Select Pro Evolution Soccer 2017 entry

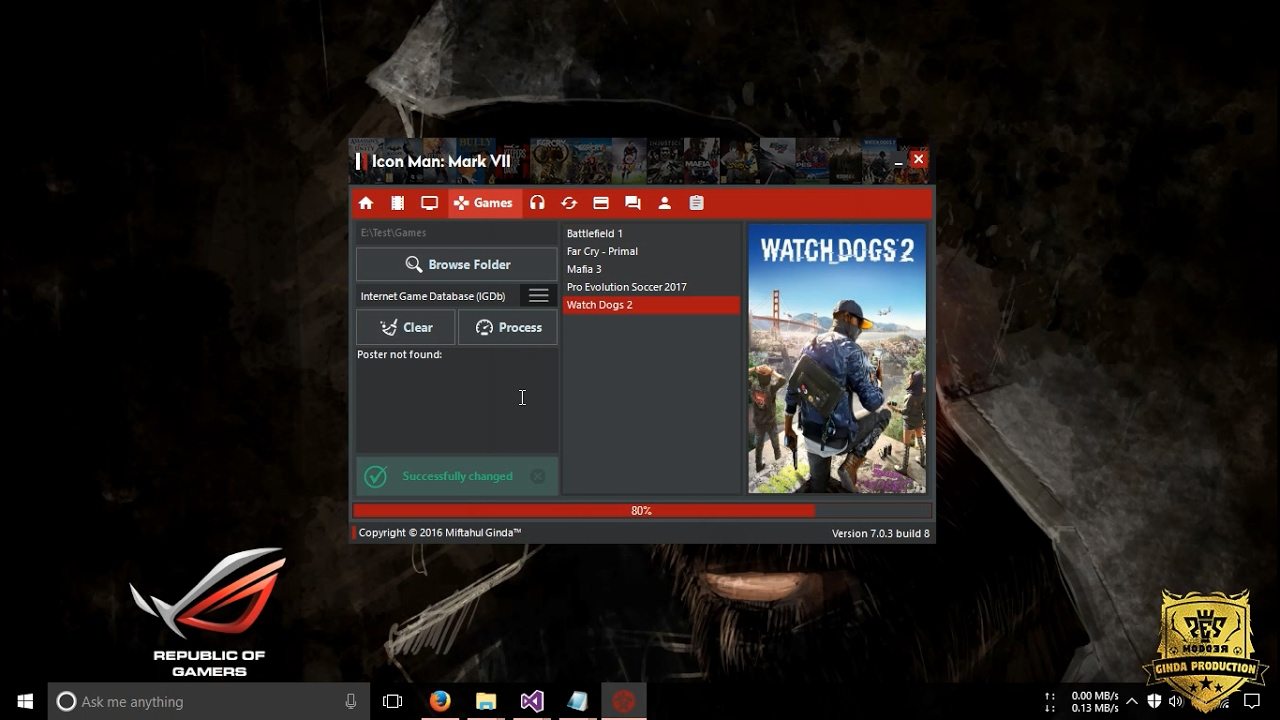click(x=627, y=287)
